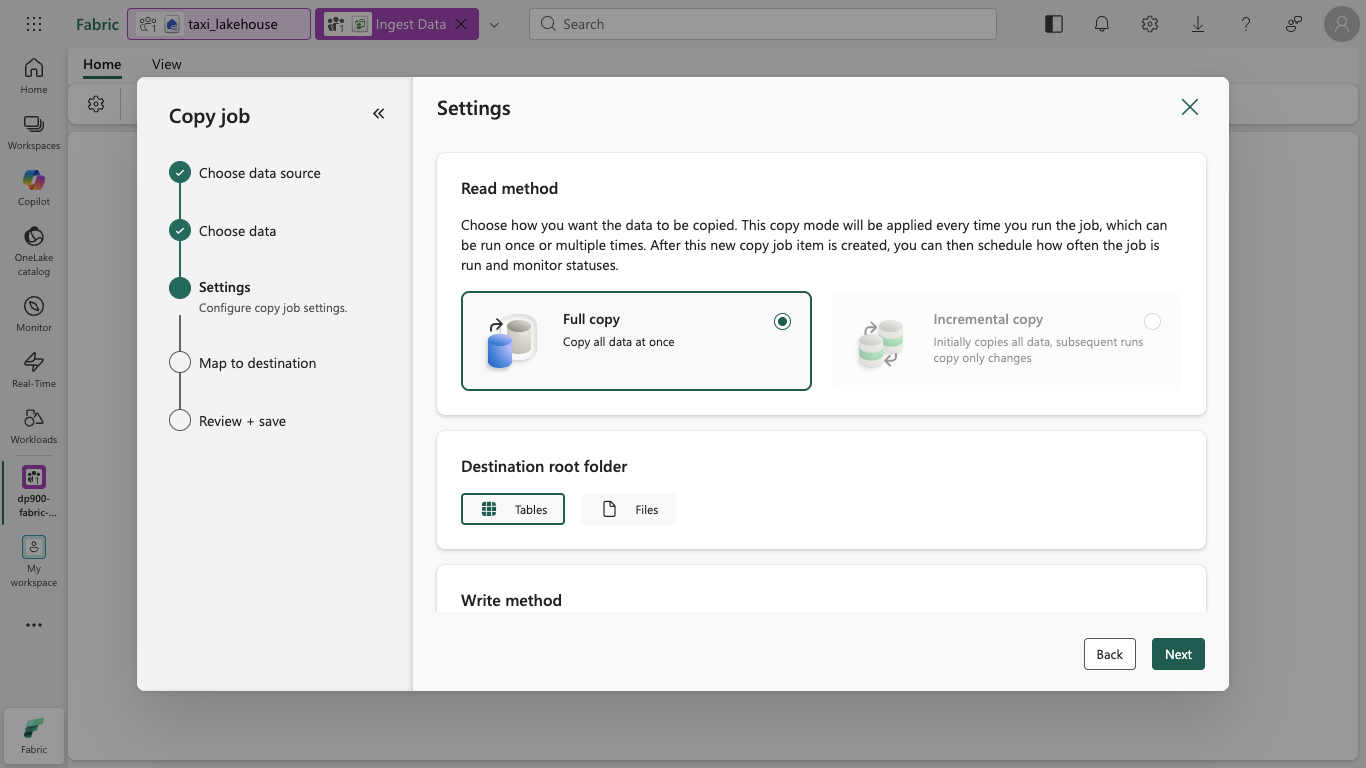Open the Home ribbon tab
The image size is (1366, 768).
point(102,64)
